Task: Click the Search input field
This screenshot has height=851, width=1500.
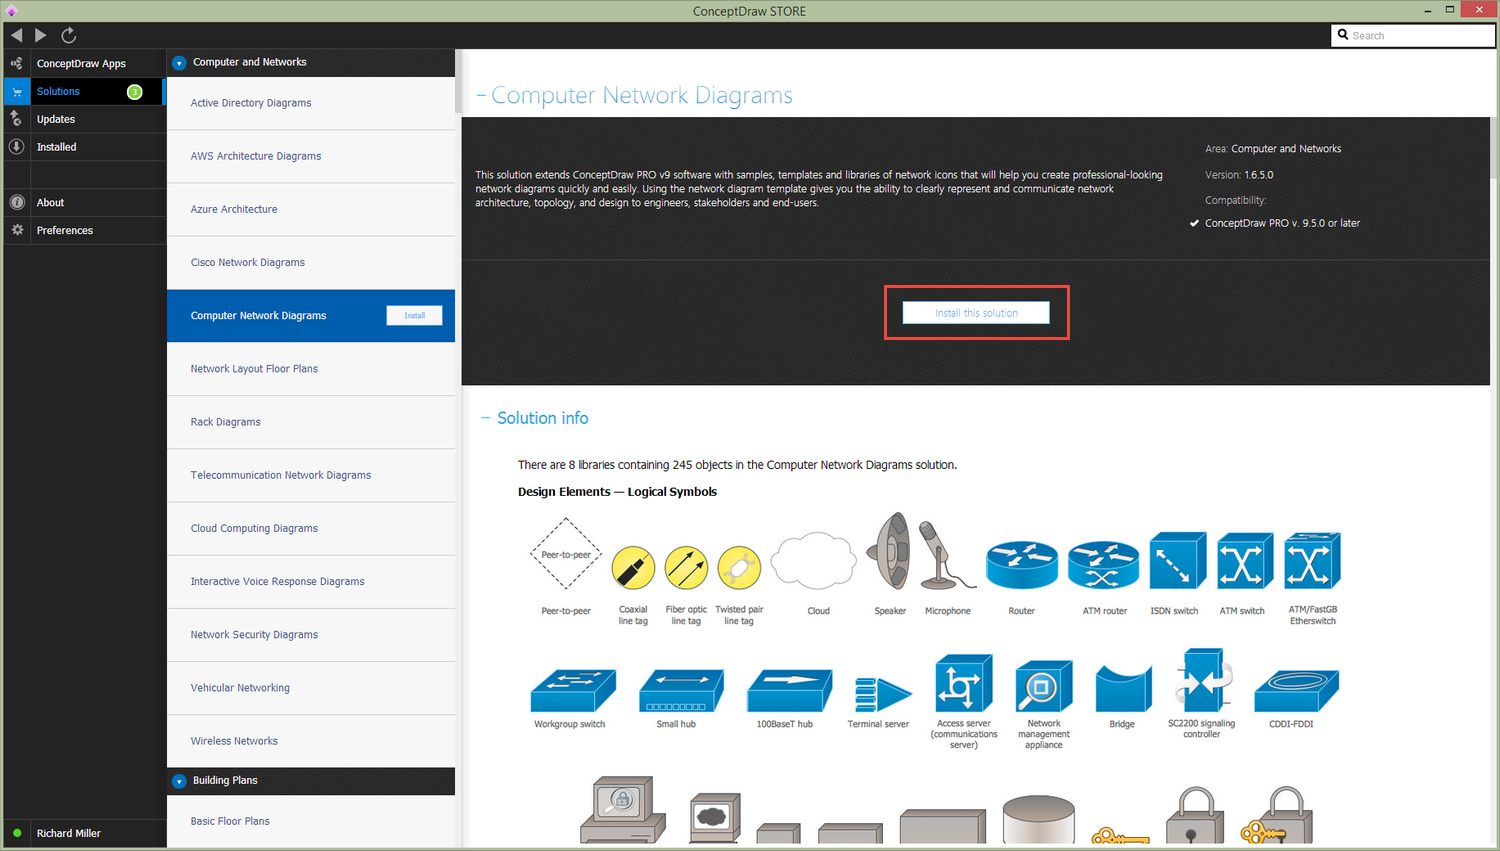Action: (x=1413, y=35)
